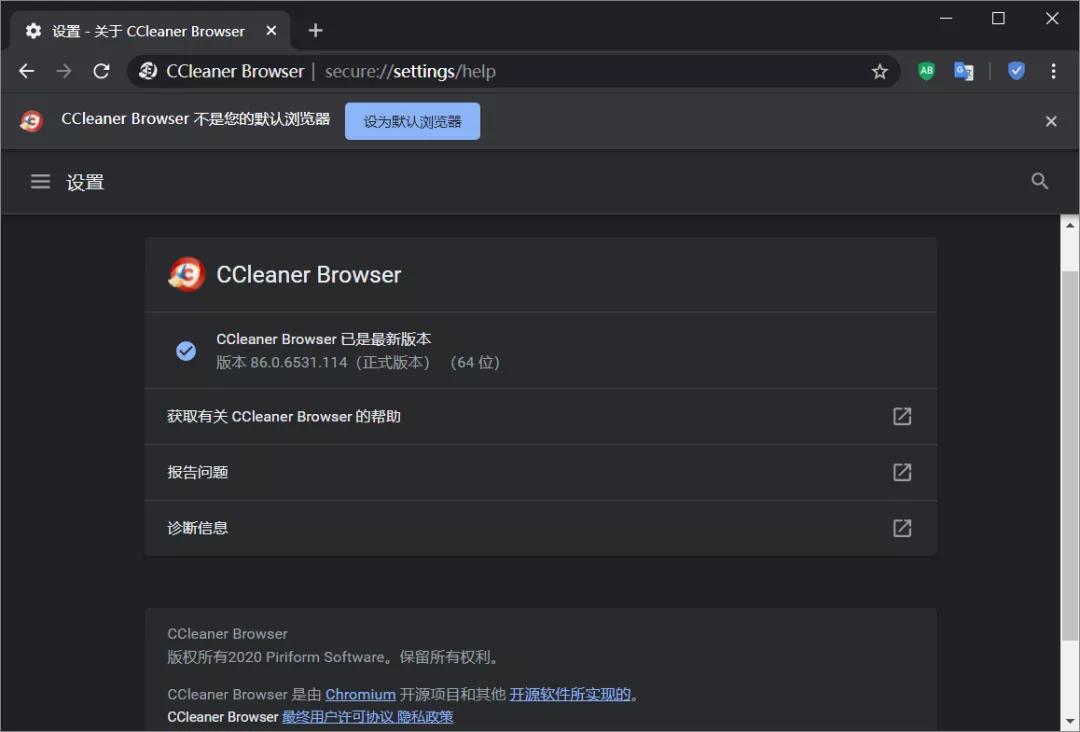This screenshot has height=732, width=1080.
Task: Dismiss the default browser notification bar
Action: tap(1051, 121)
